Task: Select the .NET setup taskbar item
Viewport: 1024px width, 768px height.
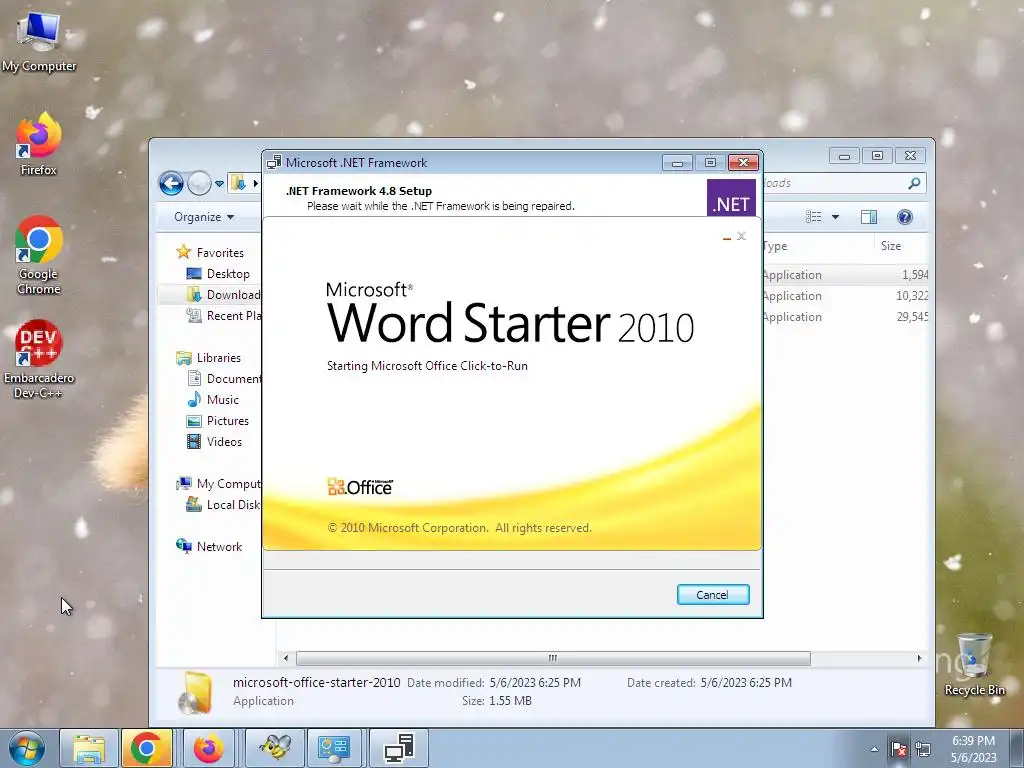Action: coord(399,748)
